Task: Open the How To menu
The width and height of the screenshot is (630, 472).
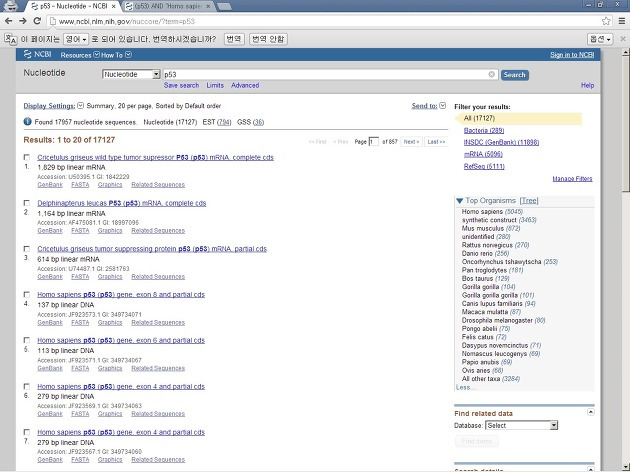Action: pyautogui.click(x=116, y=55)
